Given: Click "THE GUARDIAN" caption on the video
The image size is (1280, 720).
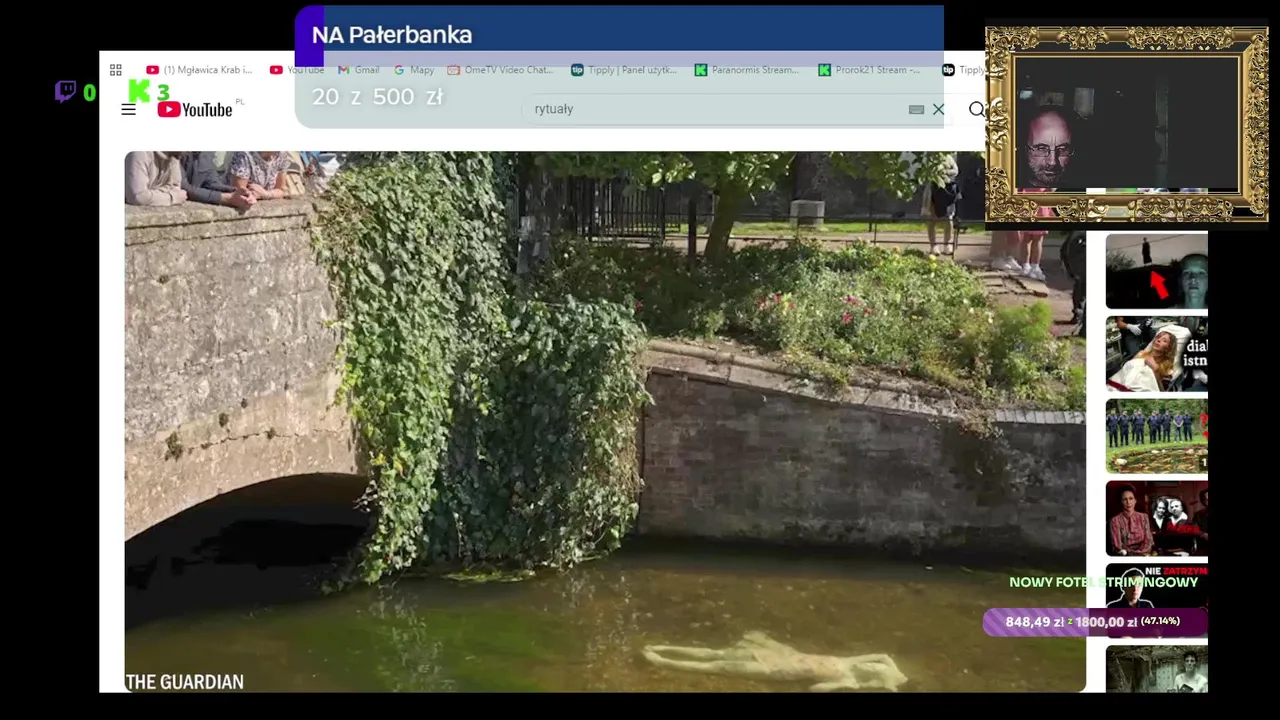Looking at the screenshot, I should [185, 682].
